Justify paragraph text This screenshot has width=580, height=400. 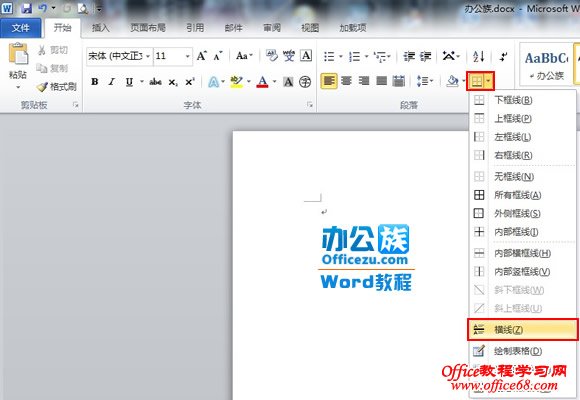tap(381, 81)
